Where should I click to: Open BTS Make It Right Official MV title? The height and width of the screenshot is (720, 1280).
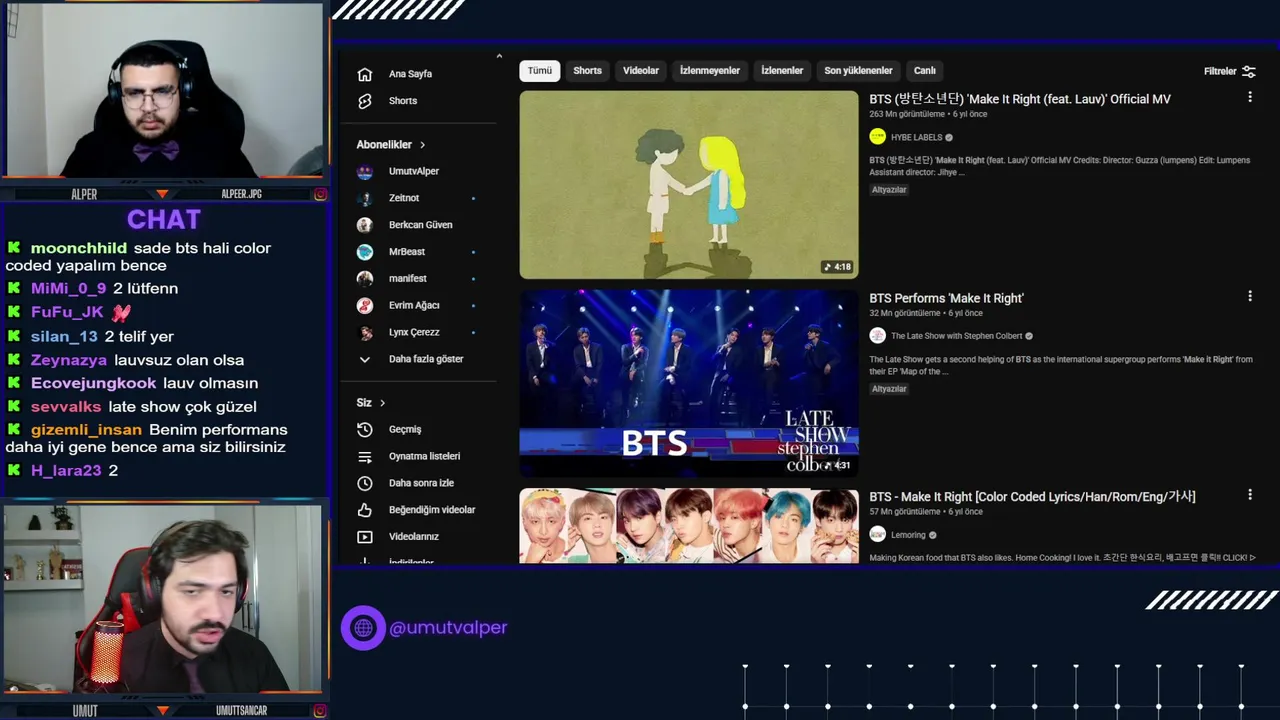(1020, 99)
